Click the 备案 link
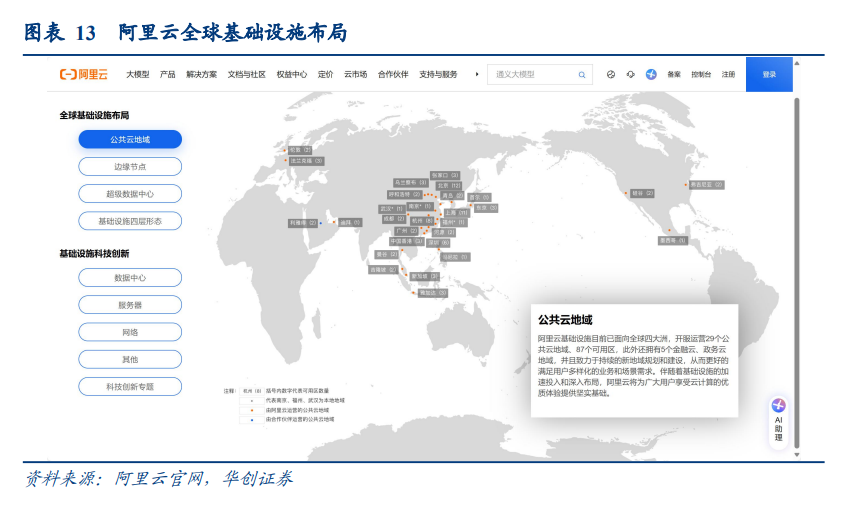Screen dimensions: 841x510 point(674,74)
